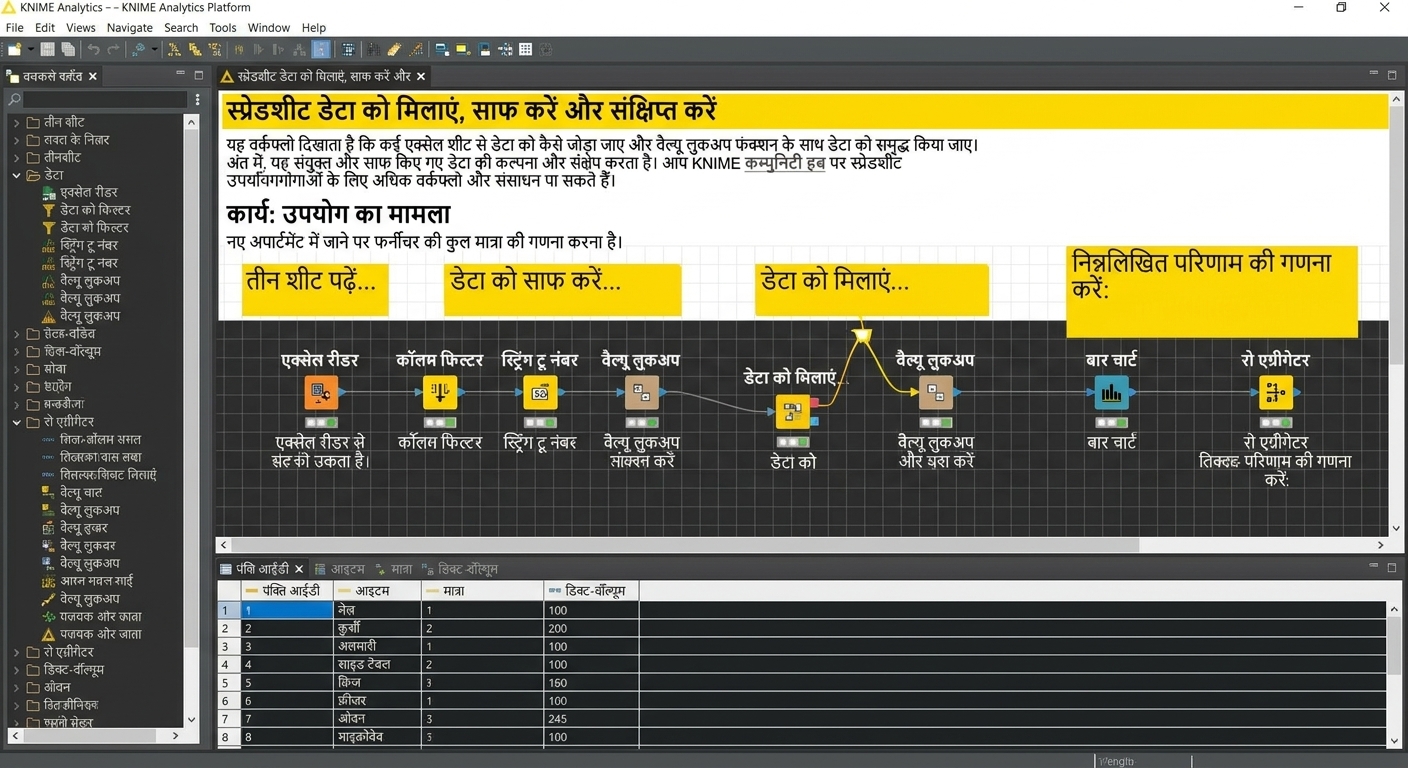Viewport: 1408px width, 768px height.
Task: Close the left explorer panel tab
Action: pyautogui.click(x=93, y=76)
